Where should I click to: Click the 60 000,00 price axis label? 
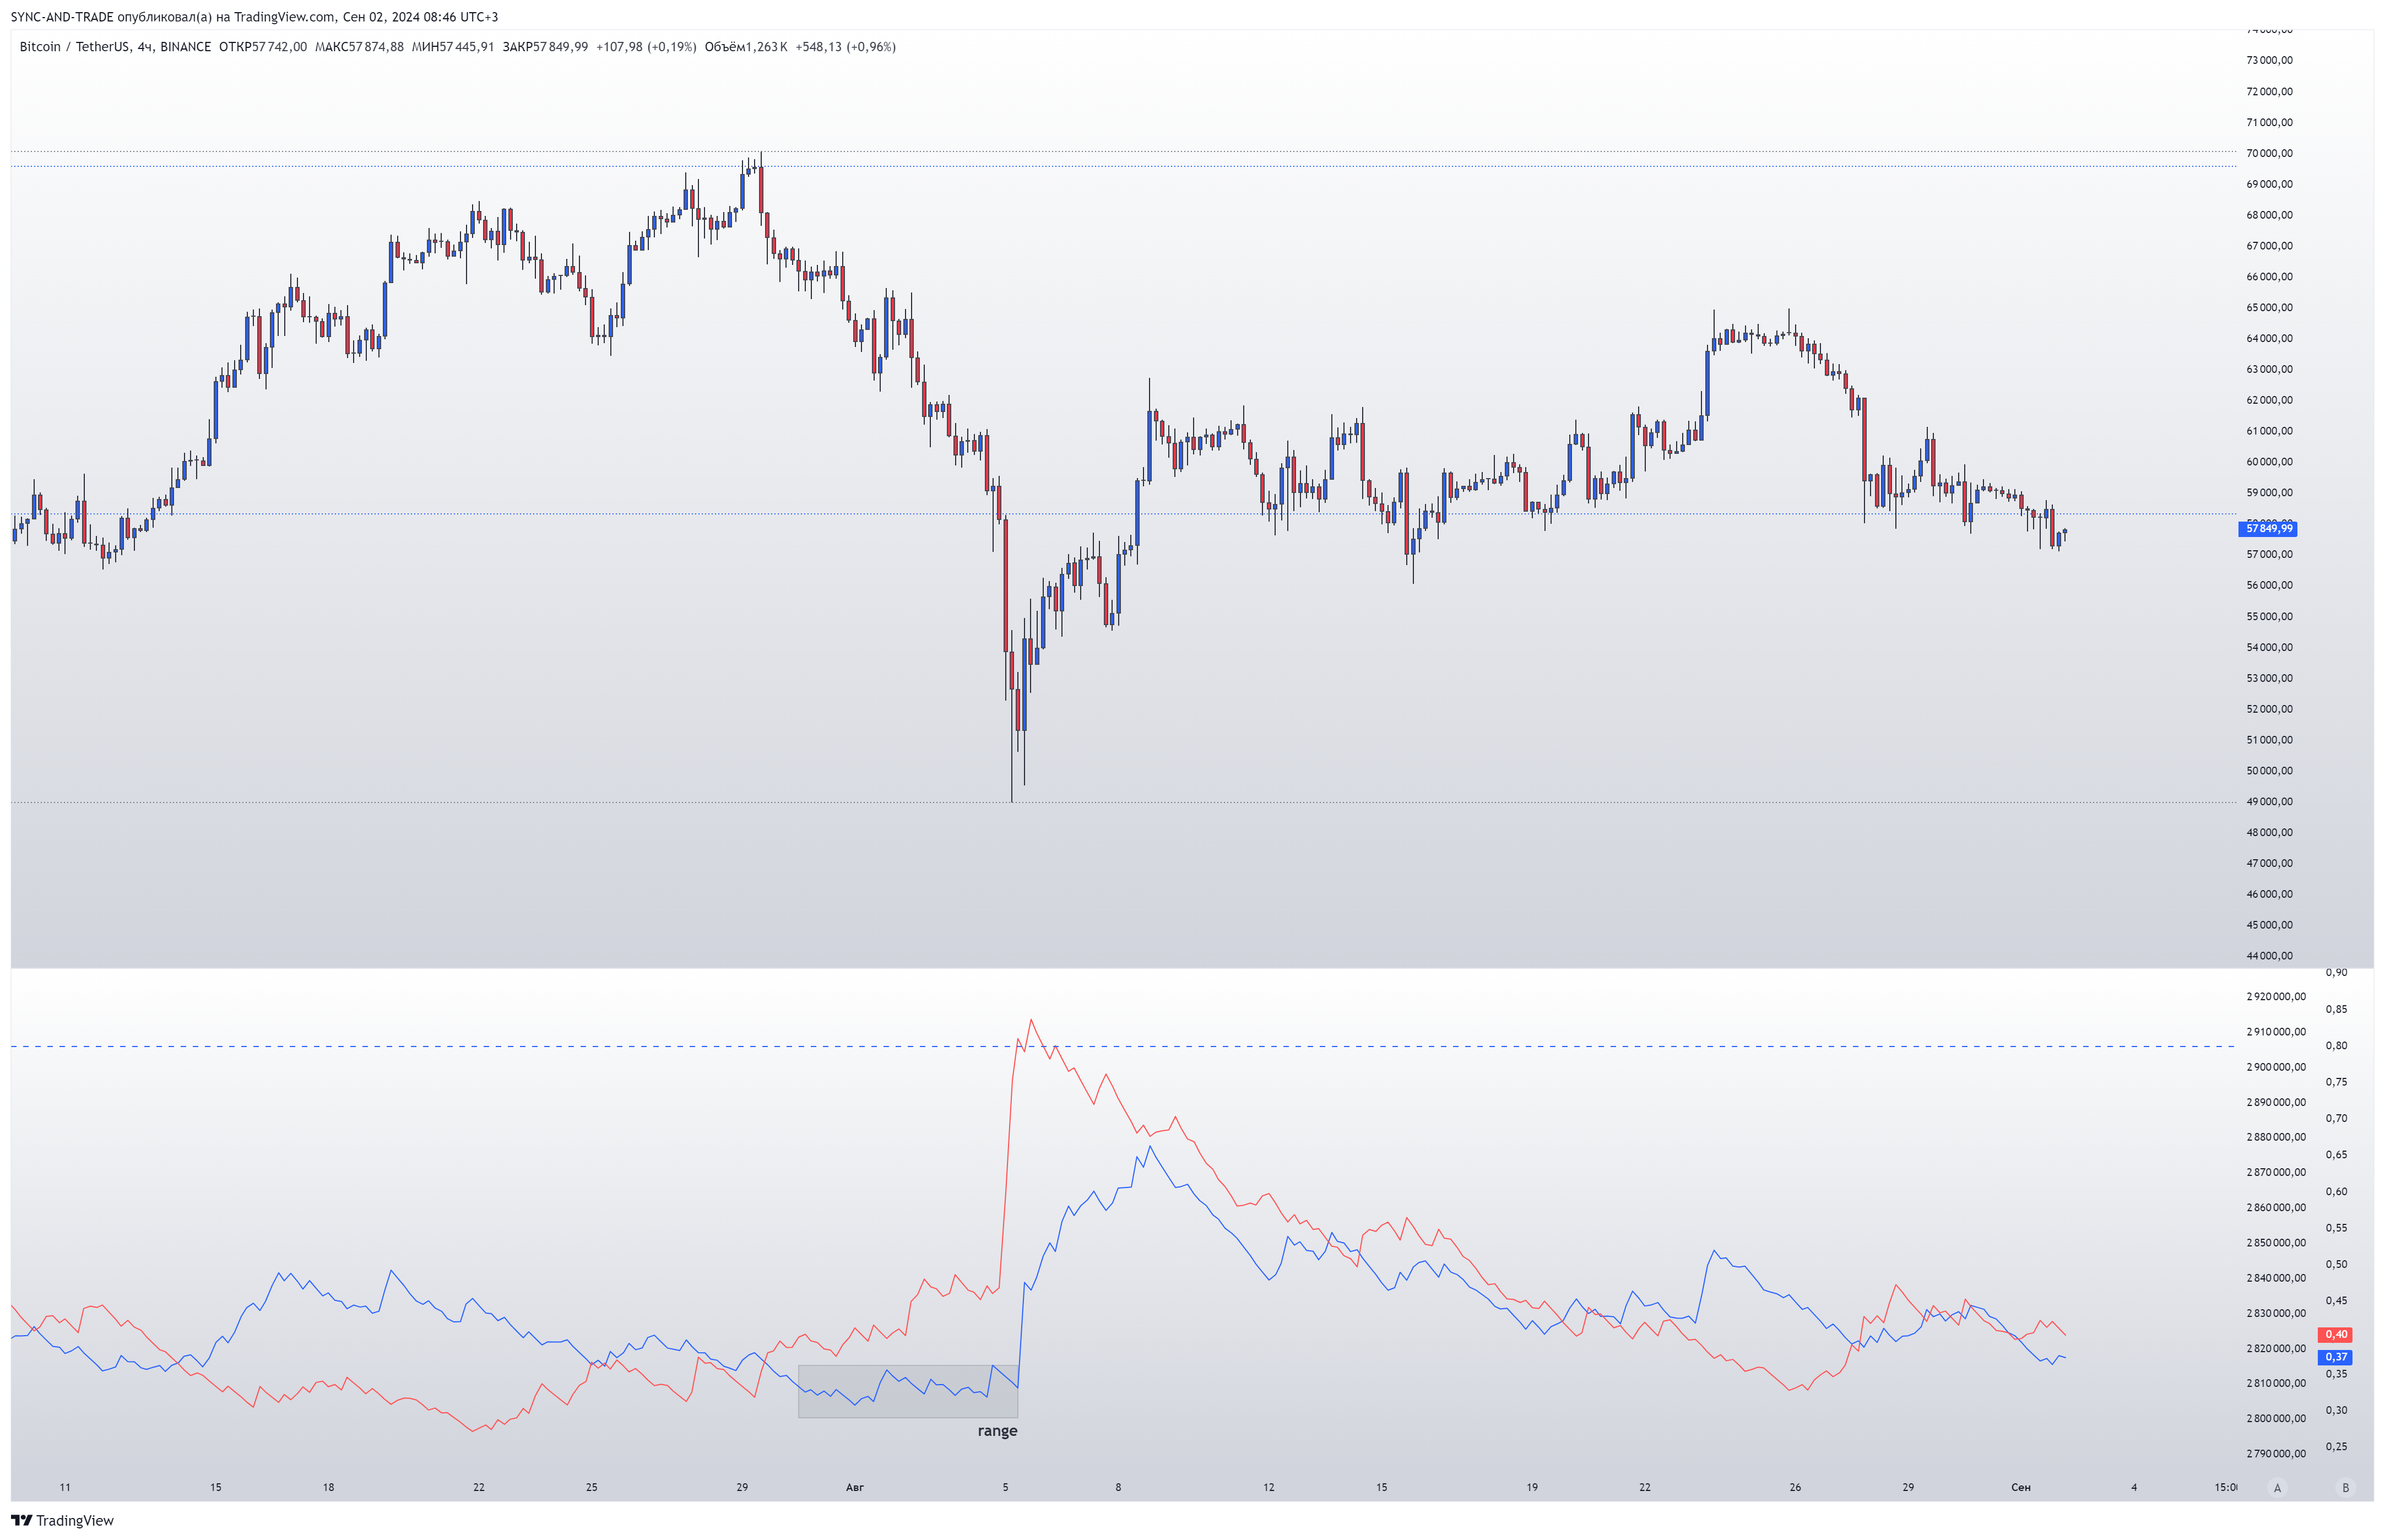pos(2269,462)
